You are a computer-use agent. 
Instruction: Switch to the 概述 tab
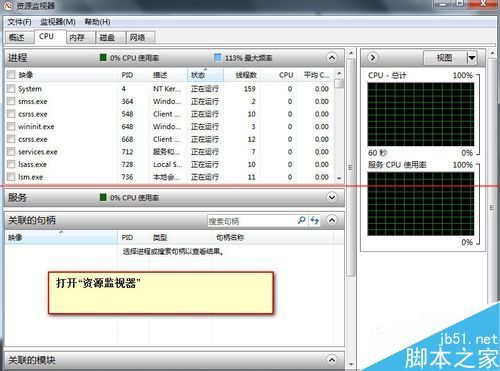click(19, 37)
